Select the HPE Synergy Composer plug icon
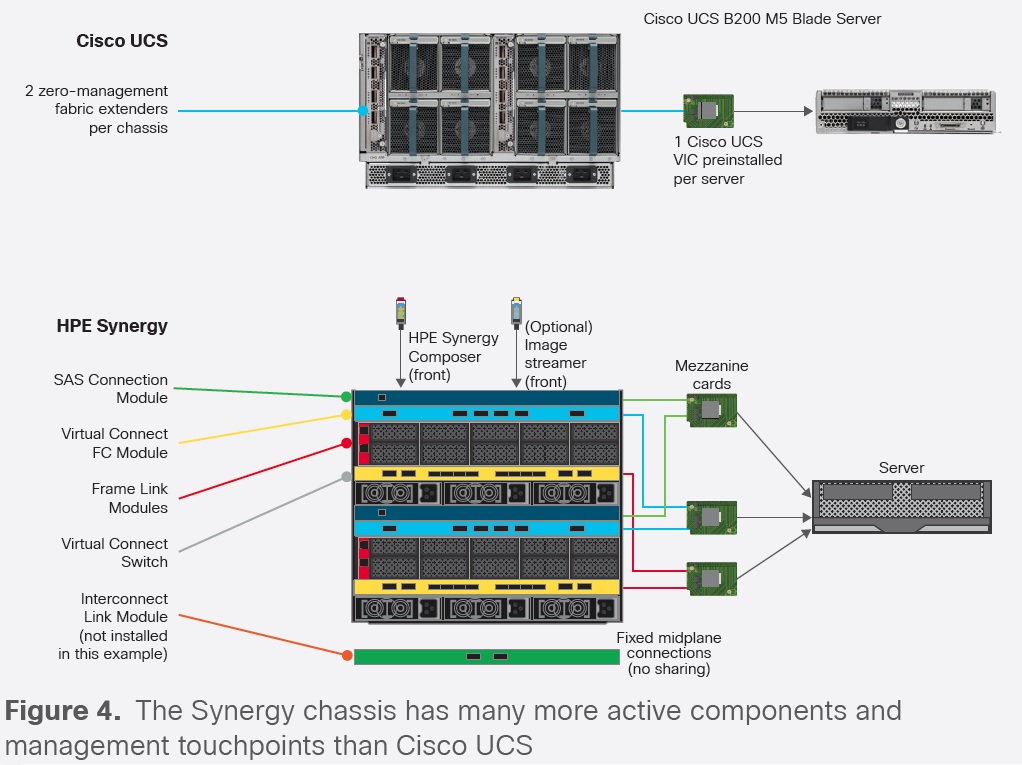1022x765 pixels. tap(401, 311)
